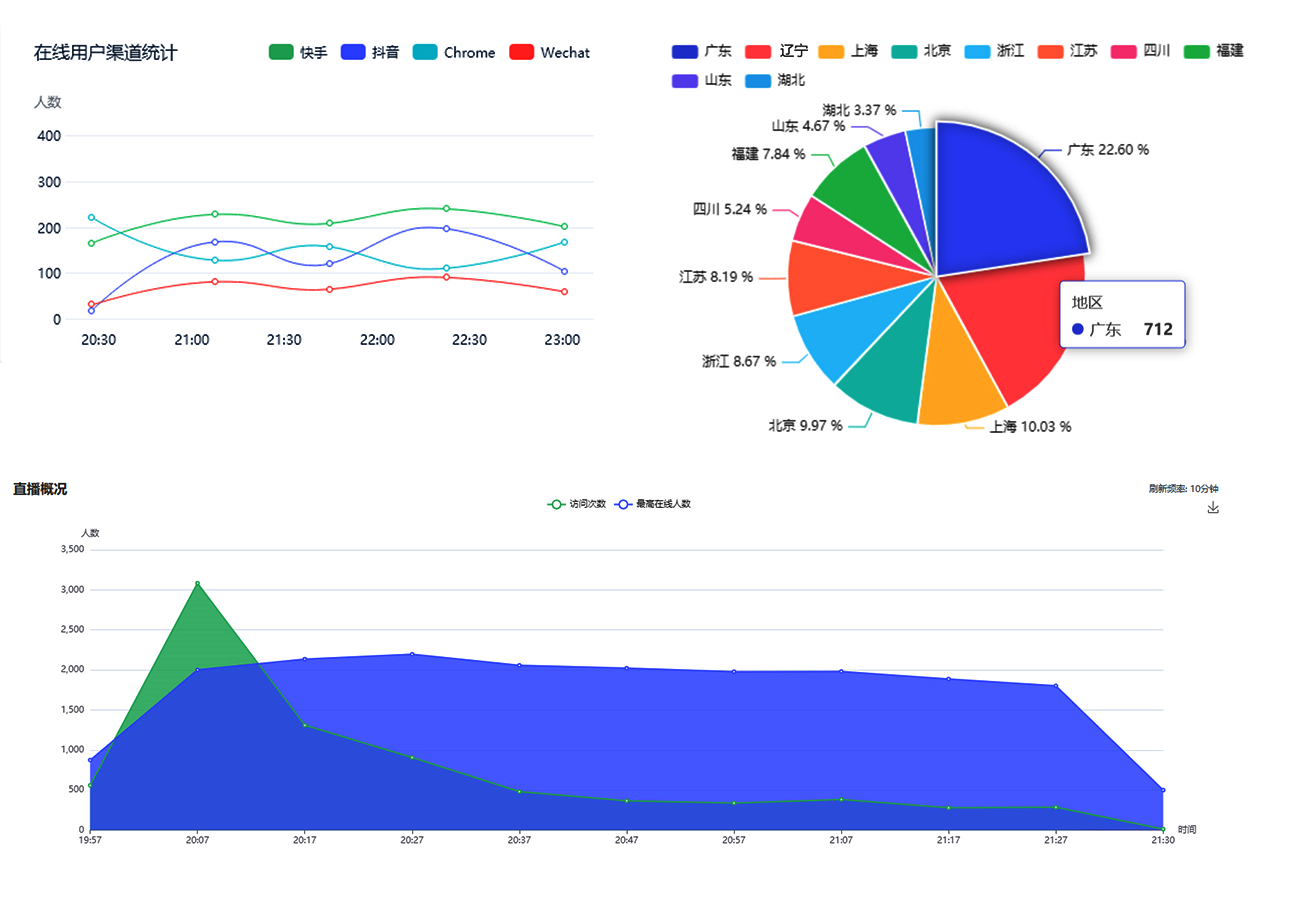Toggle the 抖音 legend series
The height and width of the screenshot is (908, 1310).
coord(370,52)
